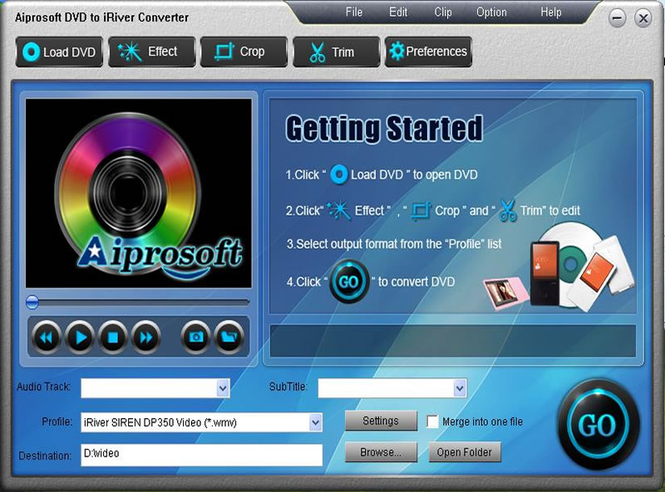Open the Option menu

[x=491, y=12]
